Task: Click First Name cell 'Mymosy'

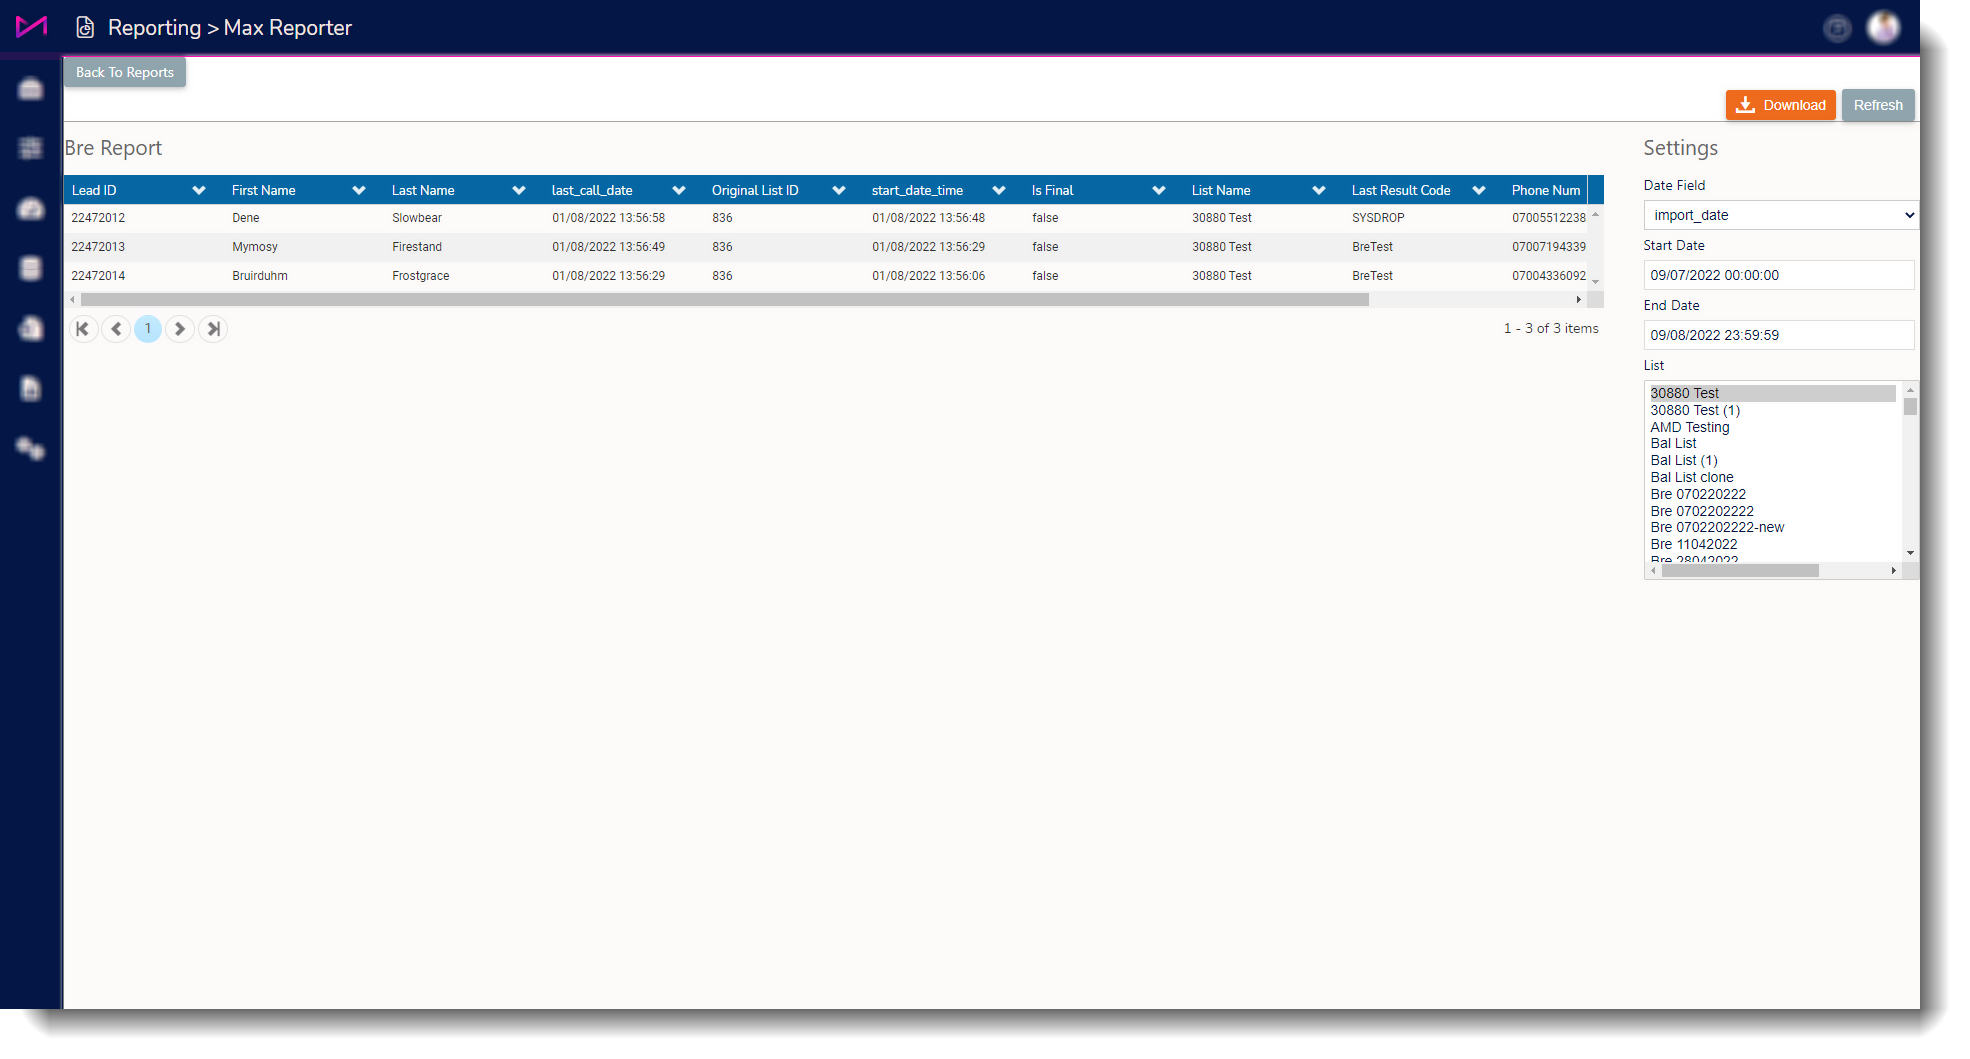Action: (255, 247)
